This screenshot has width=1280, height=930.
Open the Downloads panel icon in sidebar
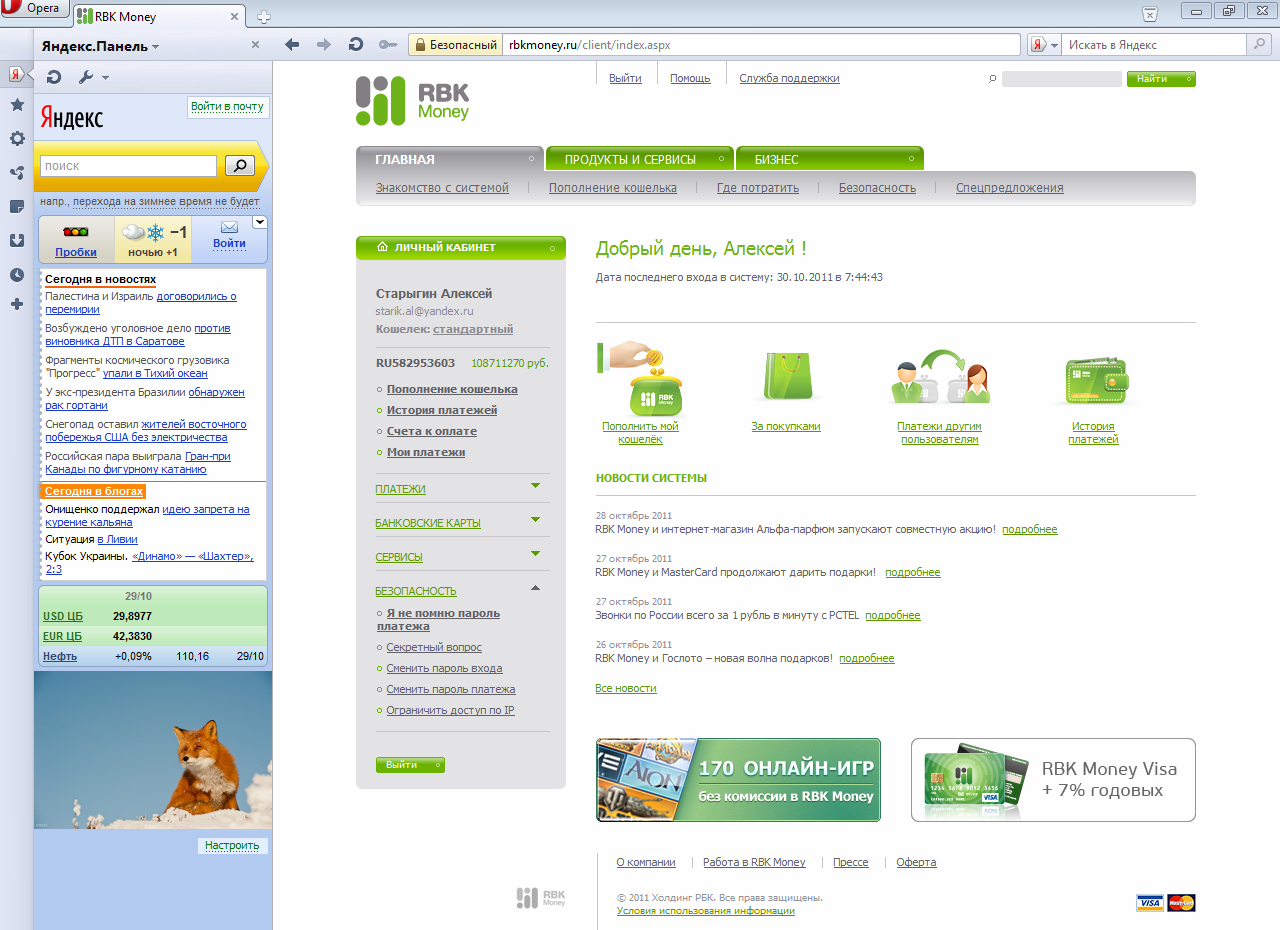(17, 240)
